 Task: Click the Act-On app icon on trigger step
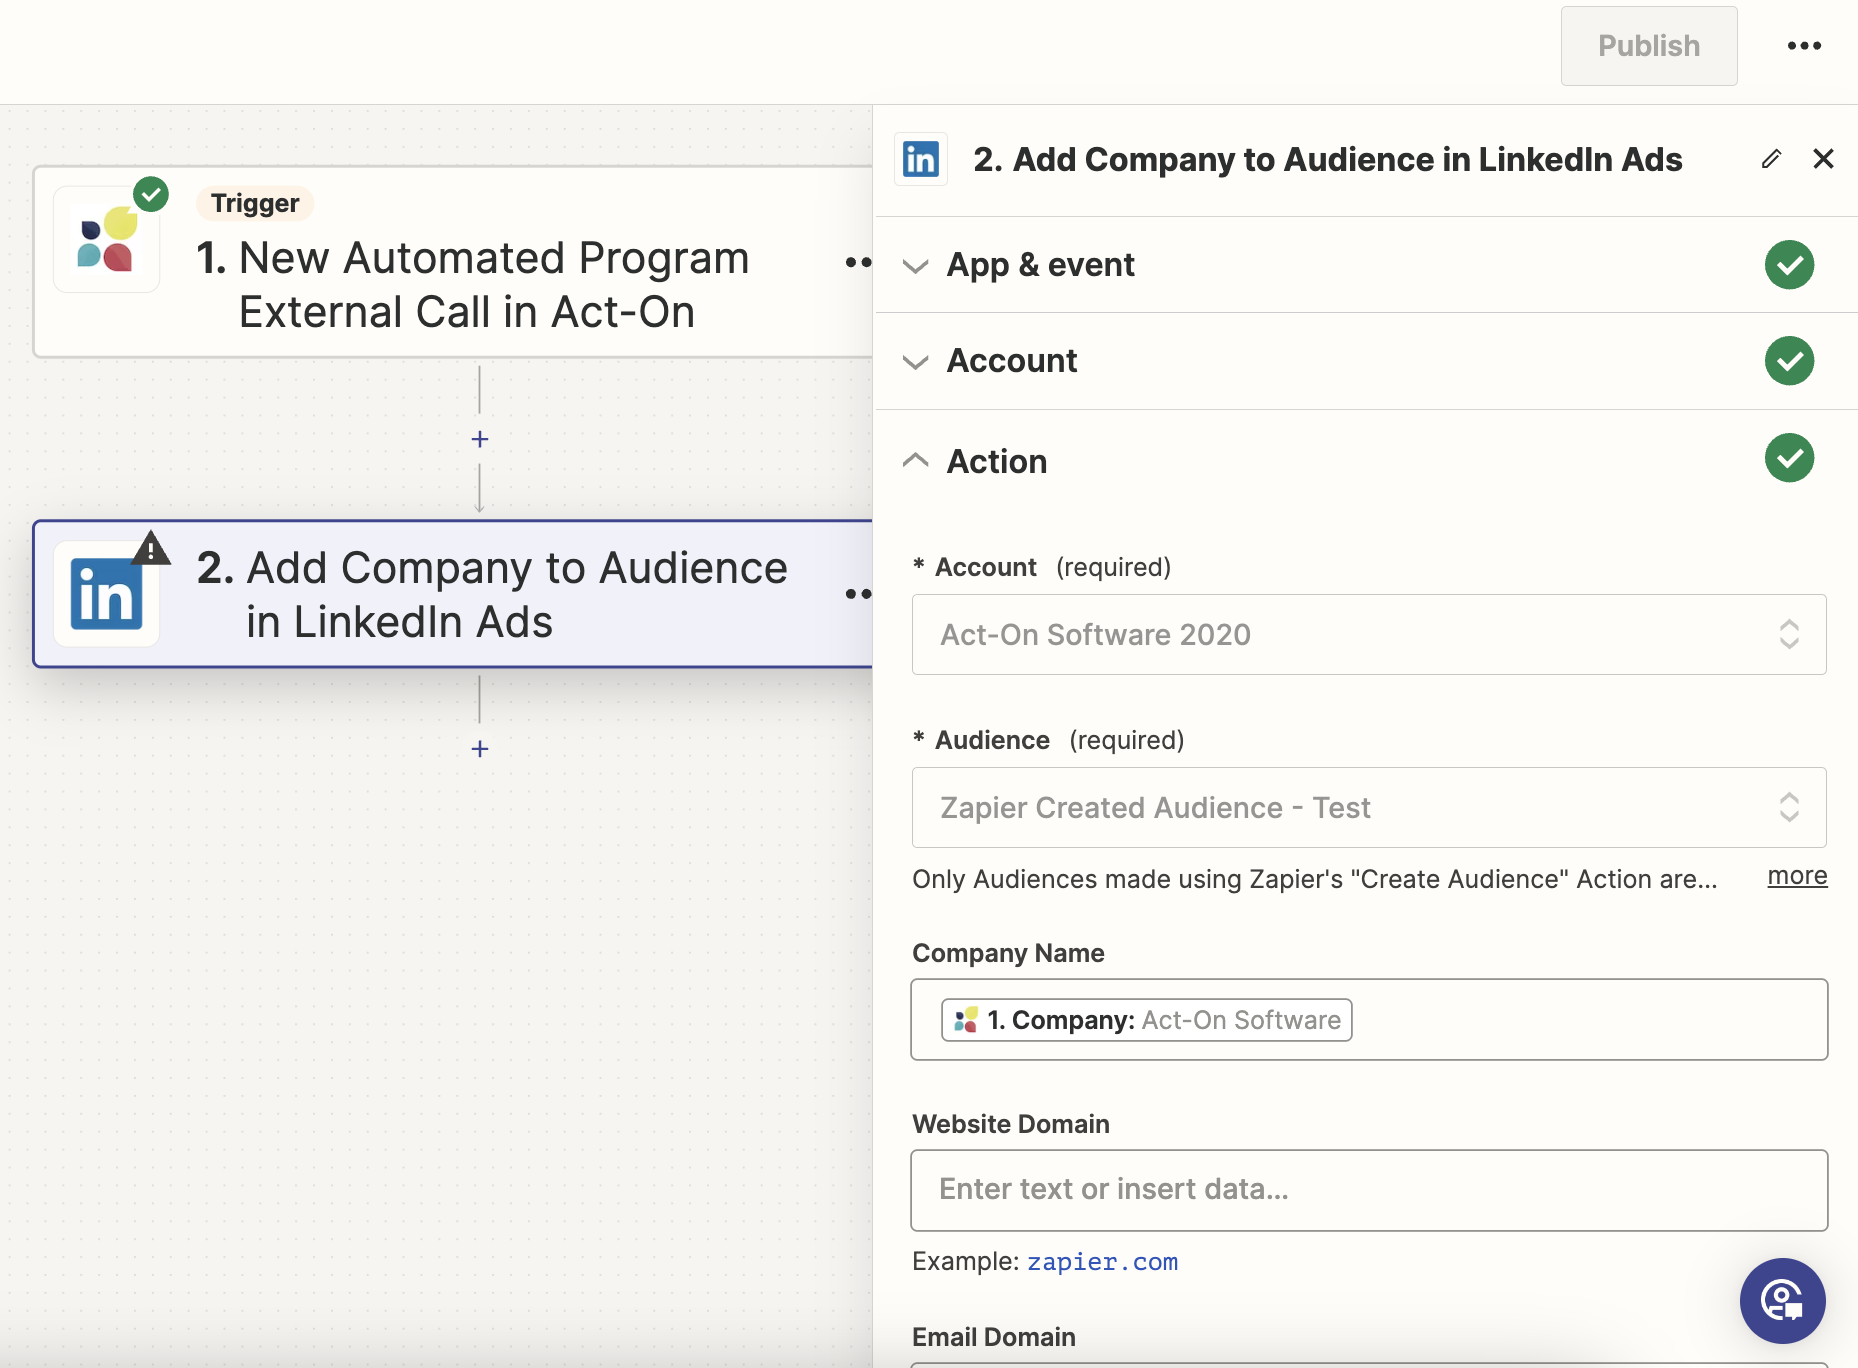point(106,241)
